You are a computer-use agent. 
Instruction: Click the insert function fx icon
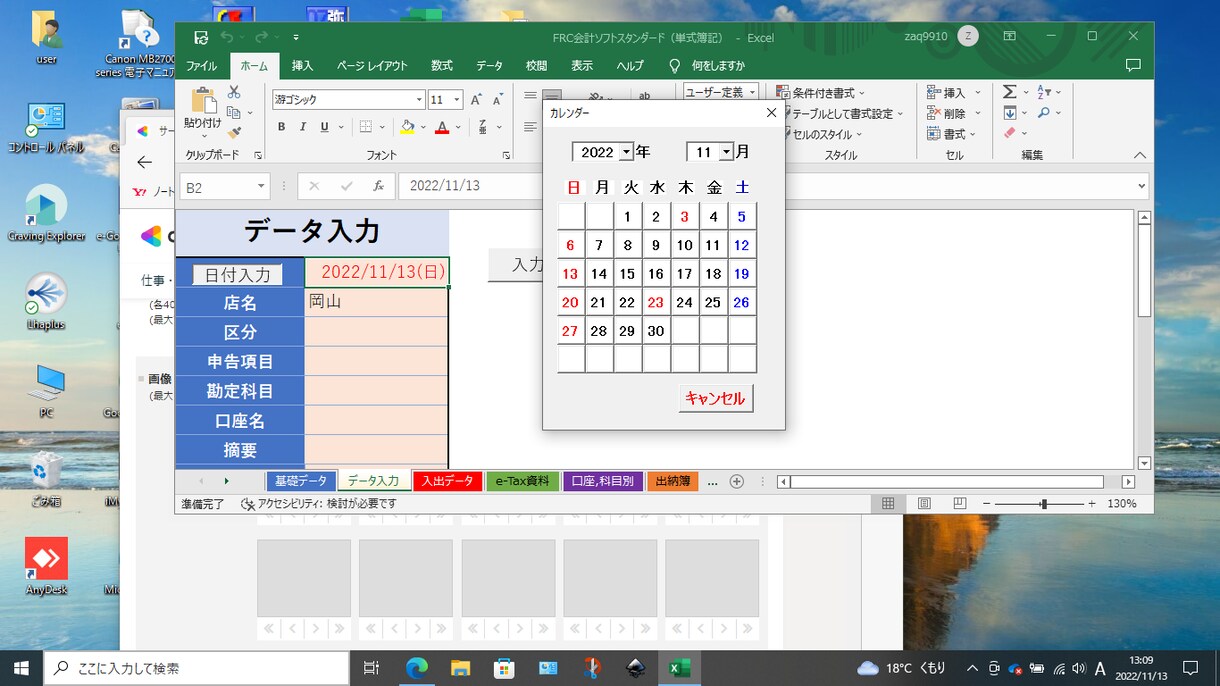[378, 186]
